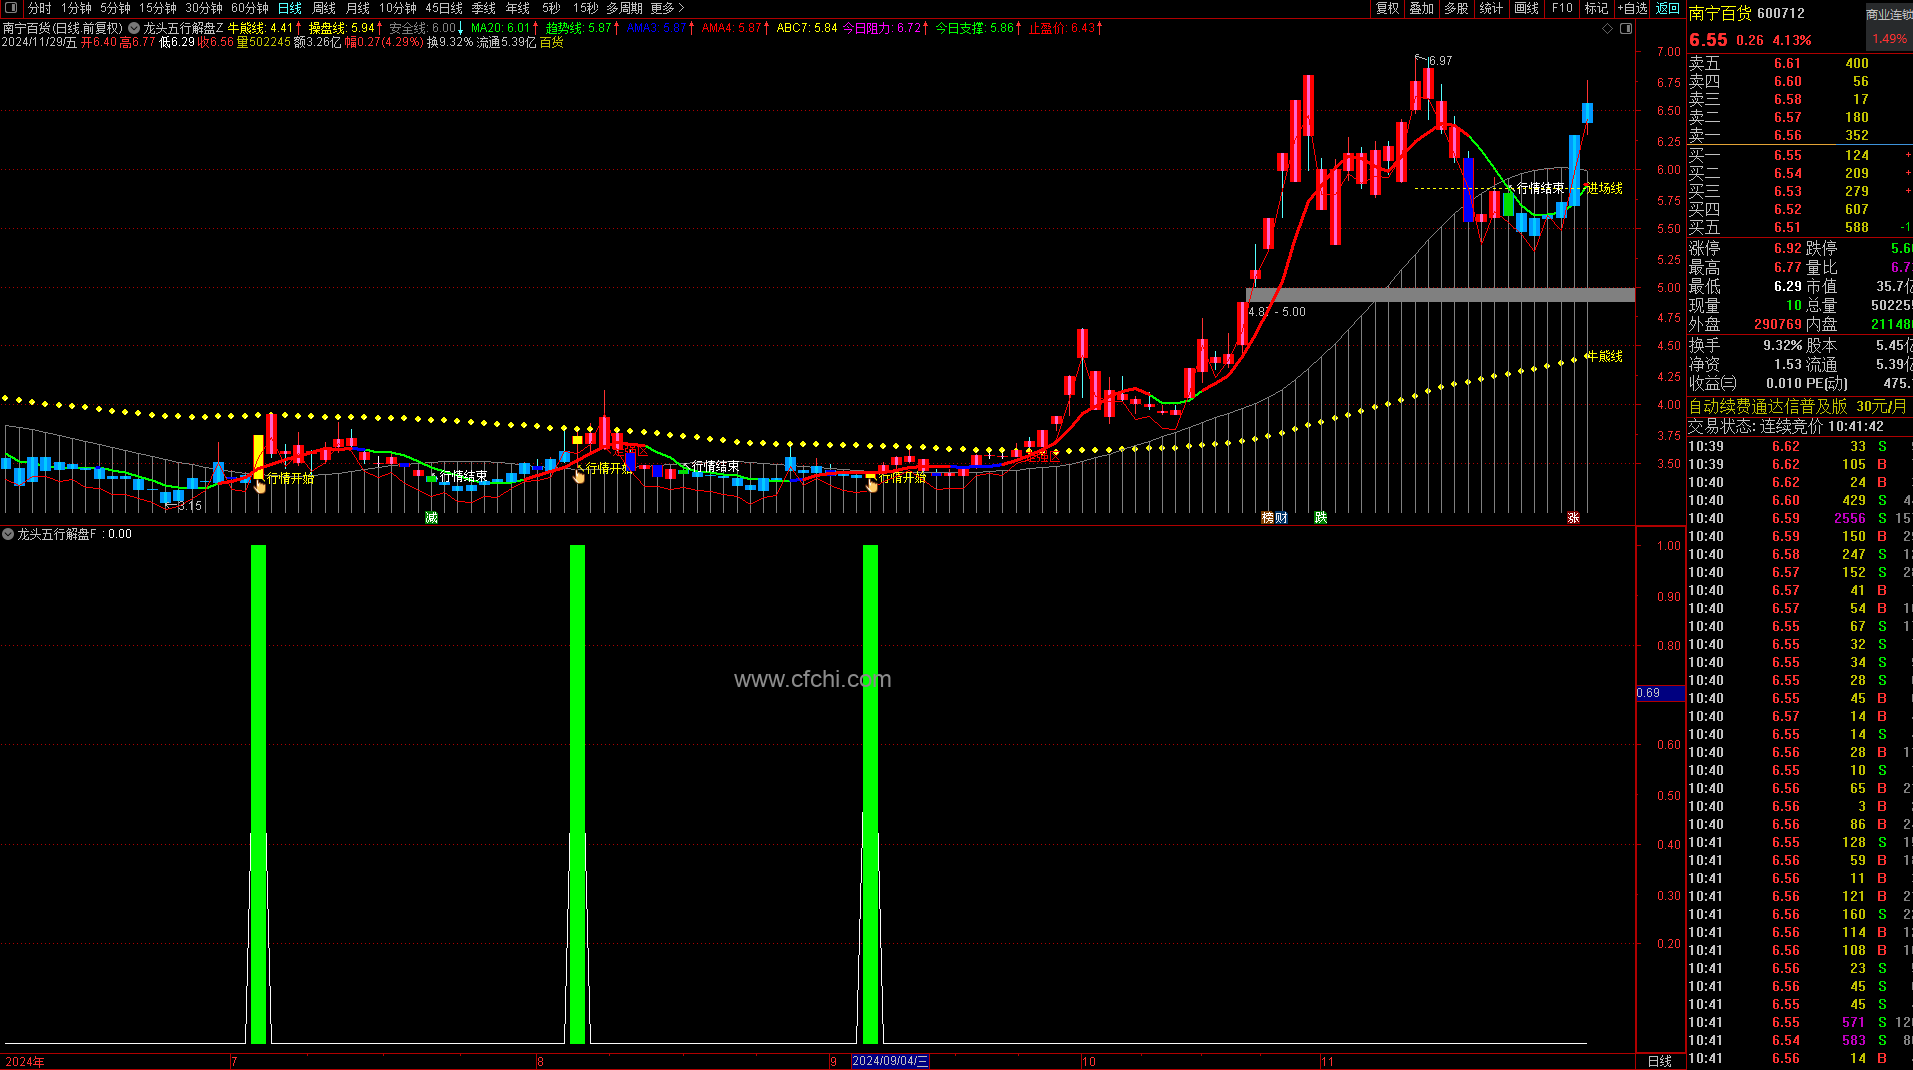1913x1070 pixels.
Task: Click the 商业连锁 sector tag
Action: 1889,14
